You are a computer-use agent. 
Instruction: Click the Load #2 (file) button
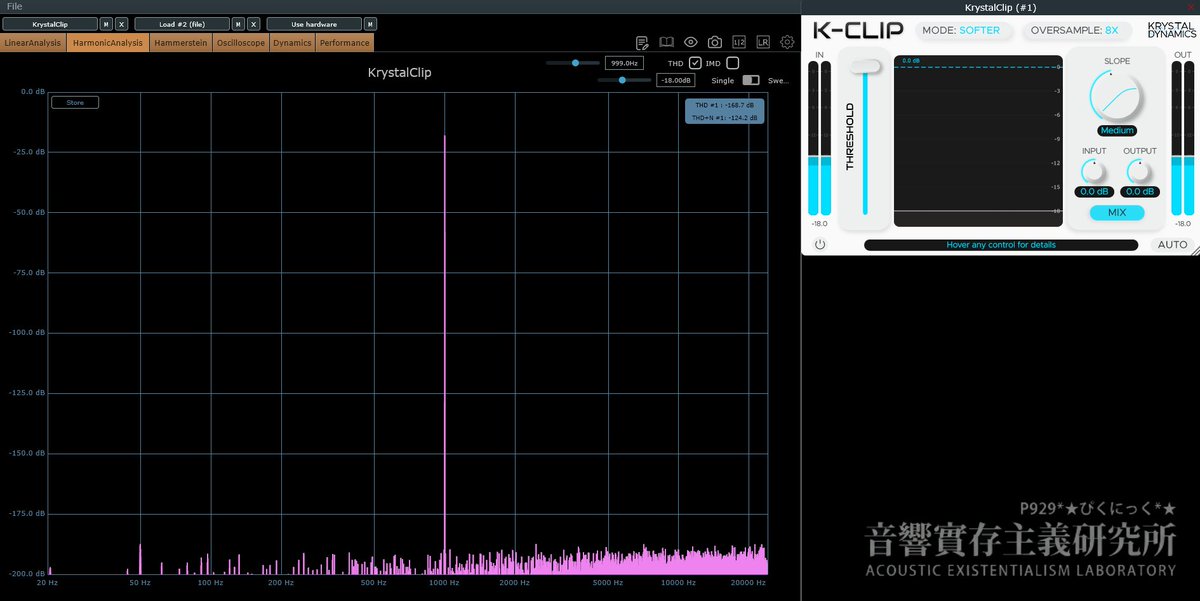182,24
